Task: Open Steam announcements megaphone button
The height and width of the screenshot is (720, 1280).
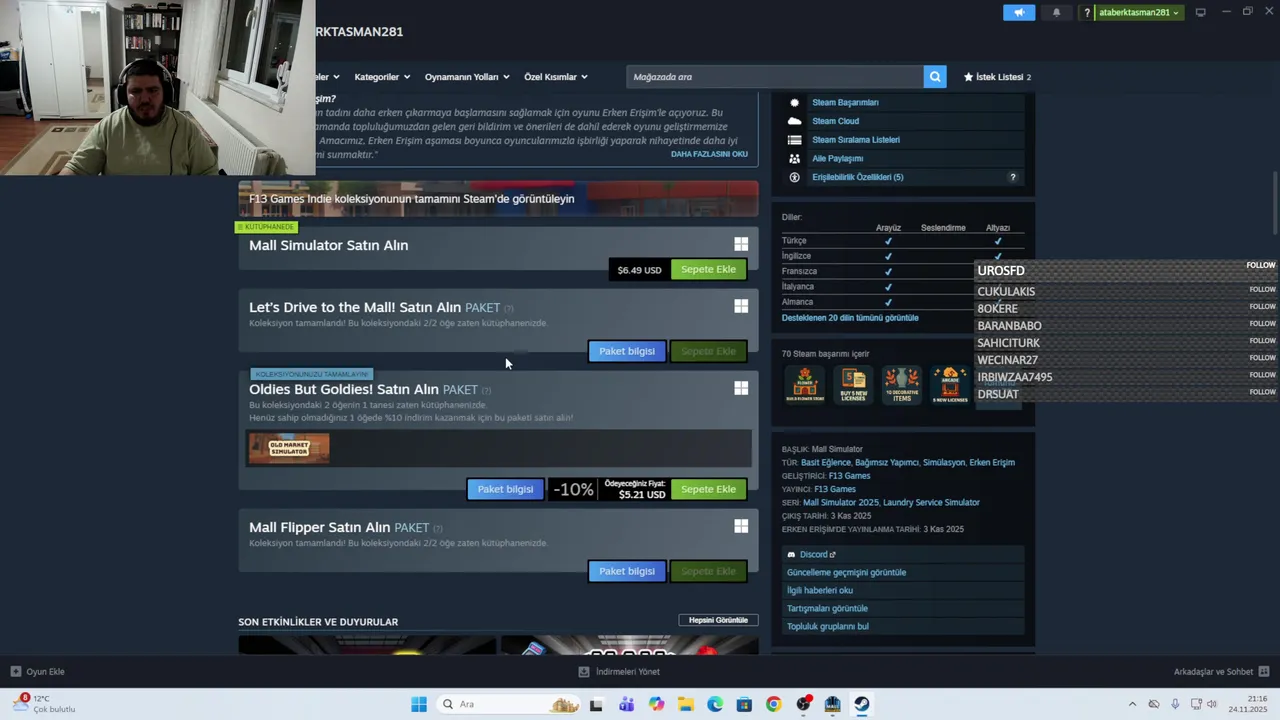Action: tap(1019, 12)
